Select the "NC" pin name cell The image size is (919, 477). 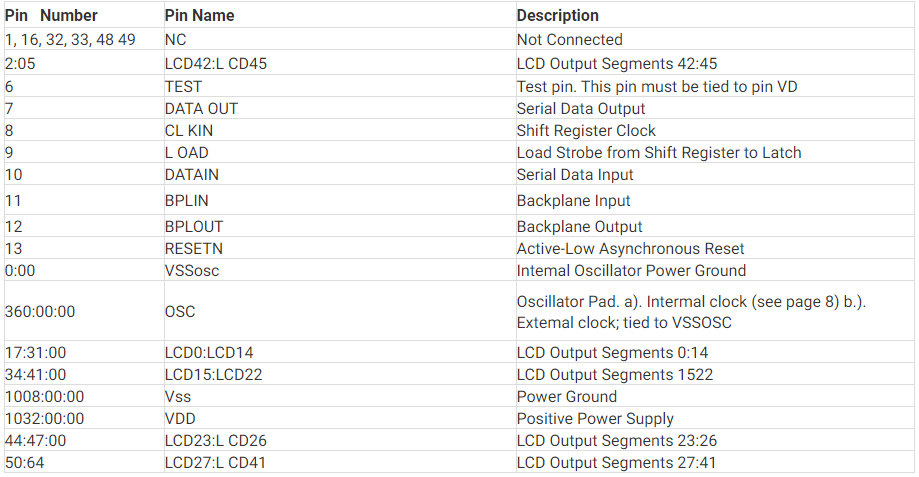coord(176,40)
